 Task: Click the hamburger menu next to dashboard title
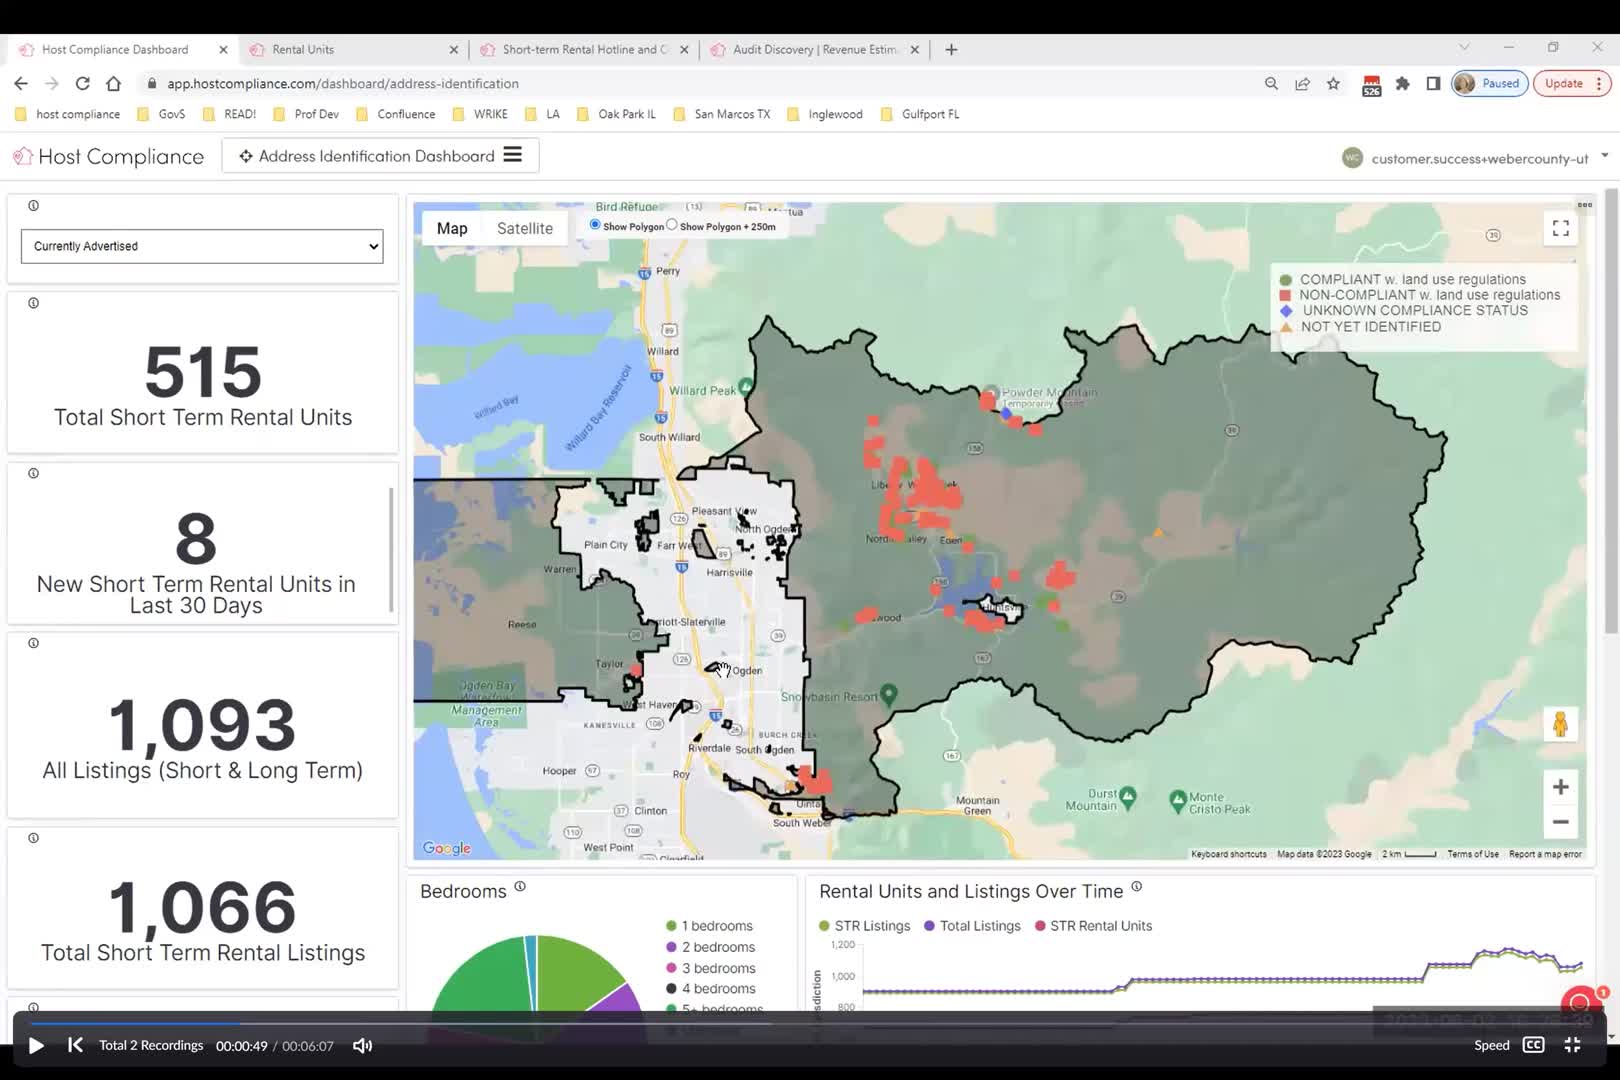(512, 155)
